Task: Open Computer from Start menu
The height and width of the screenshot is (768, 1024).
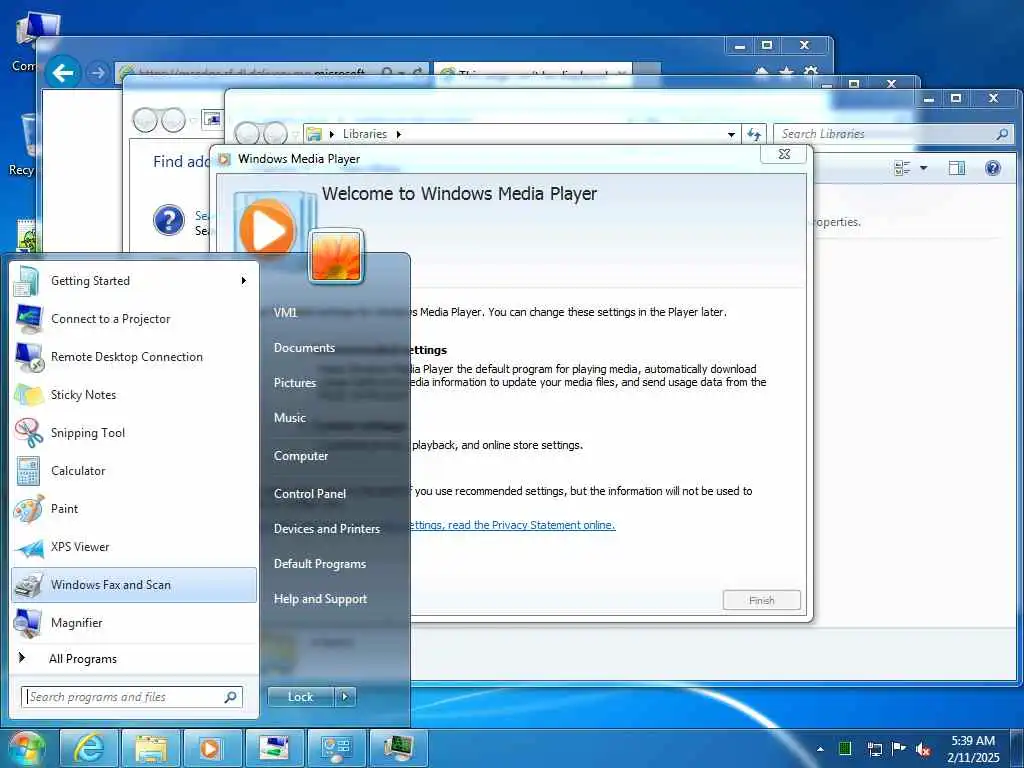Action: [300, 456]
